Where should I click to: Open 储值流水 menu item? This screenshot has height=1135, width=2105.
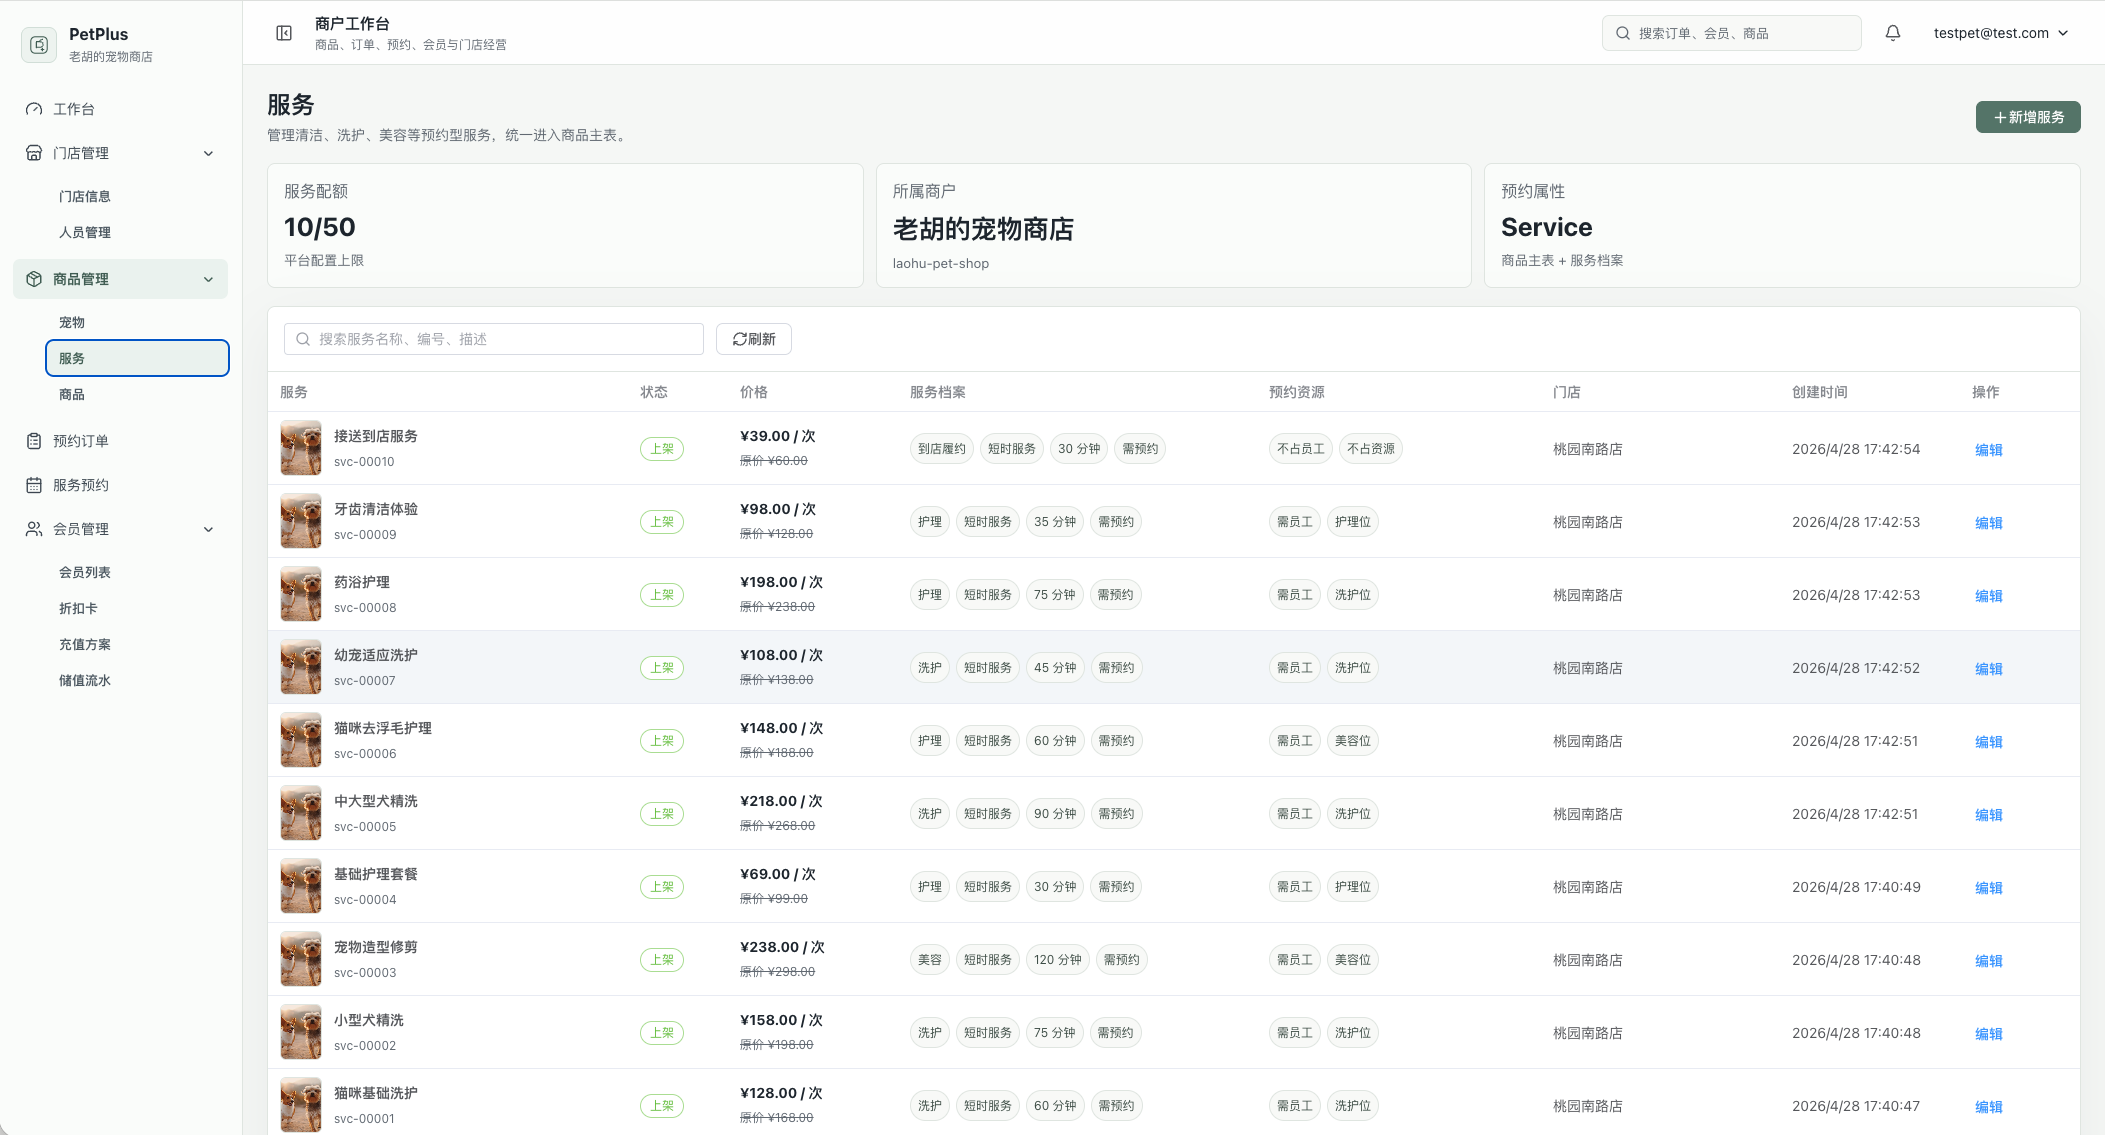click(137, 680)
